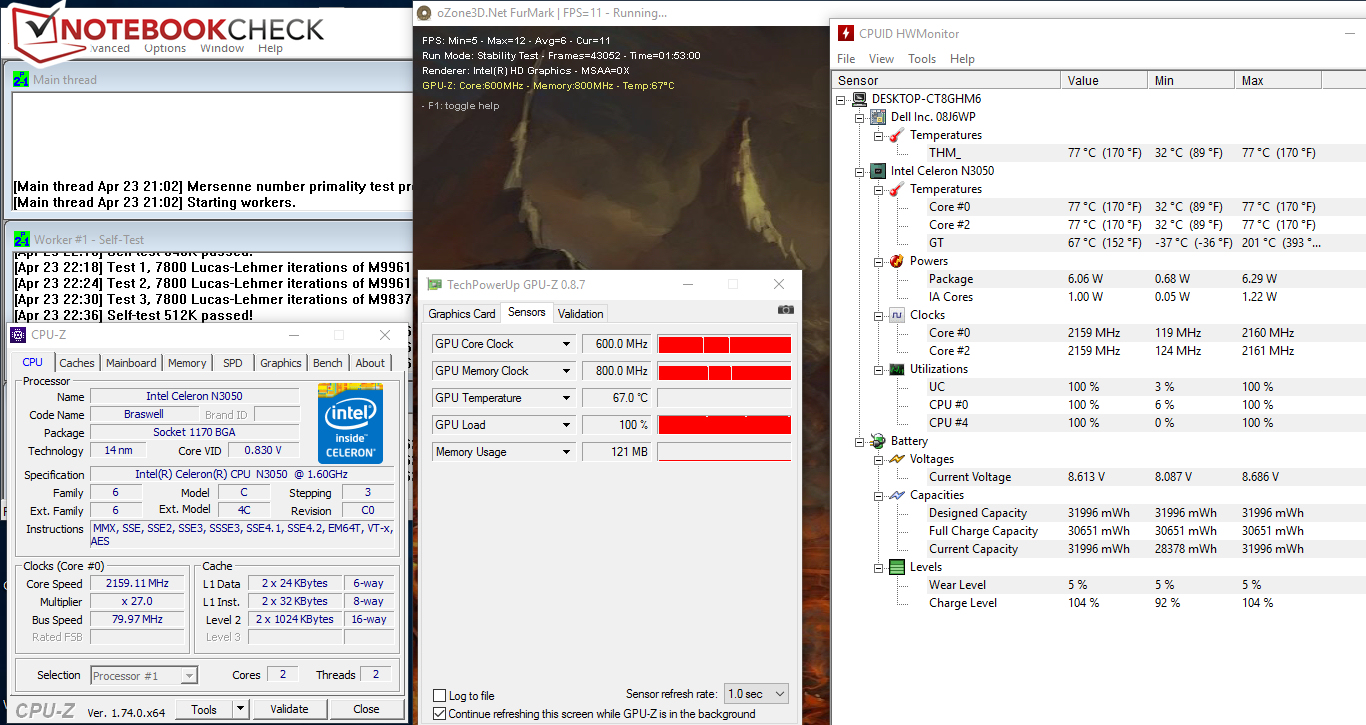This screenshot has height=725, width=1366.
Task: Open the CPU-Z Tools button dropdown arrow
Action: (240, 709)
